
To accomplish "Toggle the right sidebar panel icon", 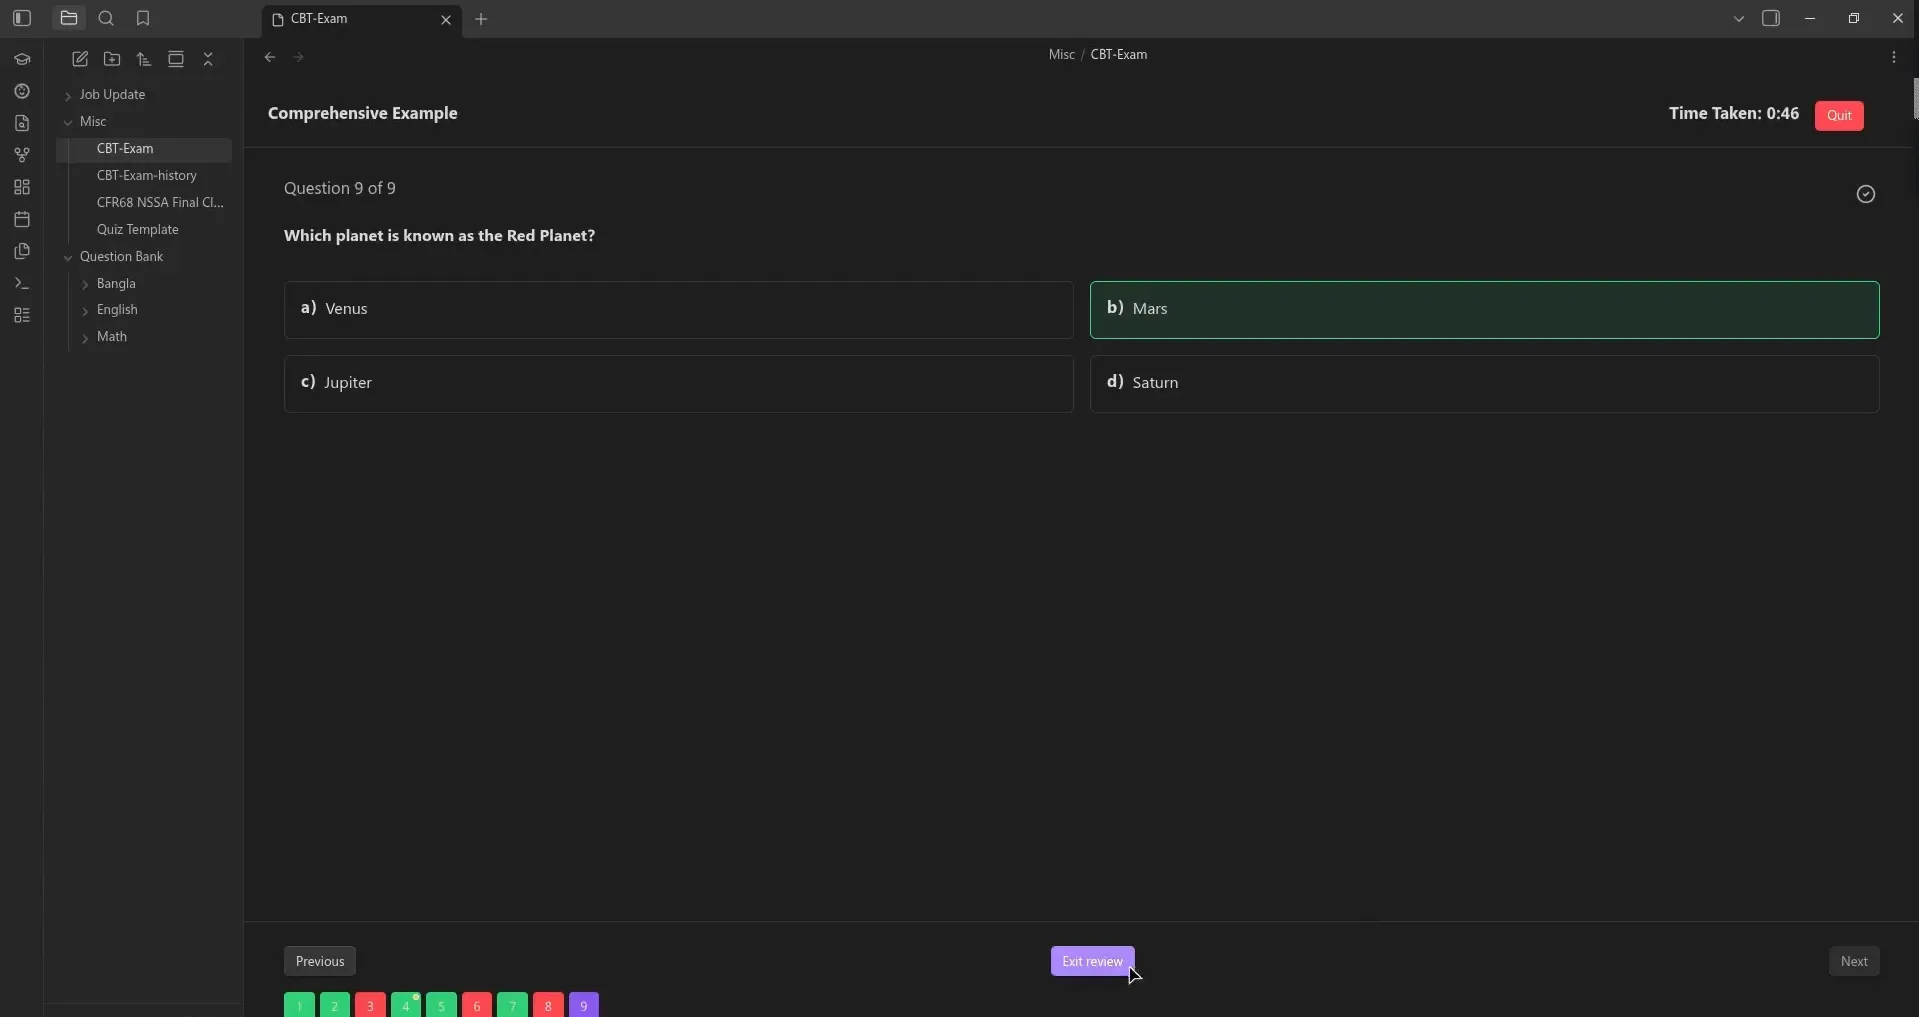I will (1771, 18).
